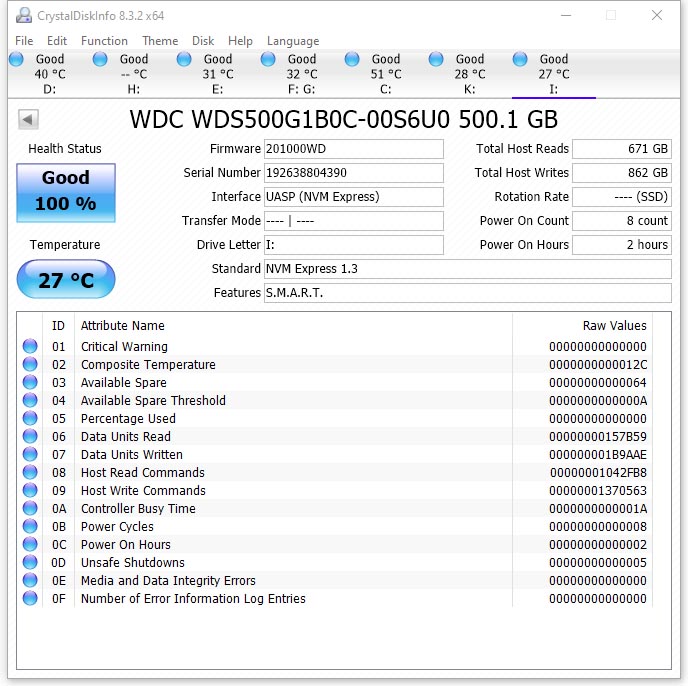
Task: Click Total Host Writes value 862 GB
Action: (622, 173)
